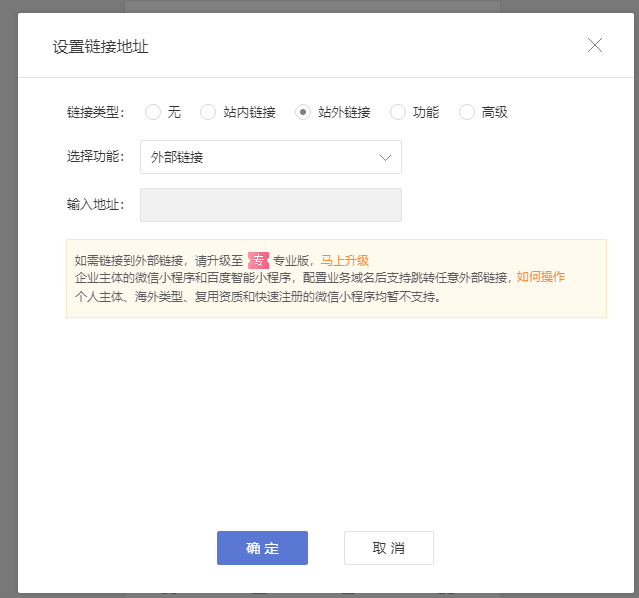Image resolution: width=639 pixels, height=598 pixels.
Task: Dismiss with the 取消 button
Action: point(389,548)
